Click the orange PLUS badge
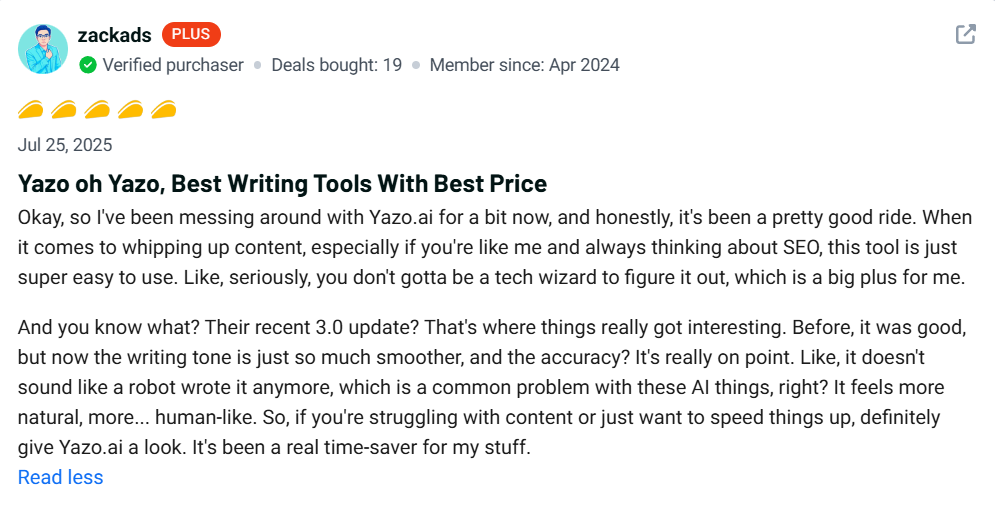 [x=191, y=34]
